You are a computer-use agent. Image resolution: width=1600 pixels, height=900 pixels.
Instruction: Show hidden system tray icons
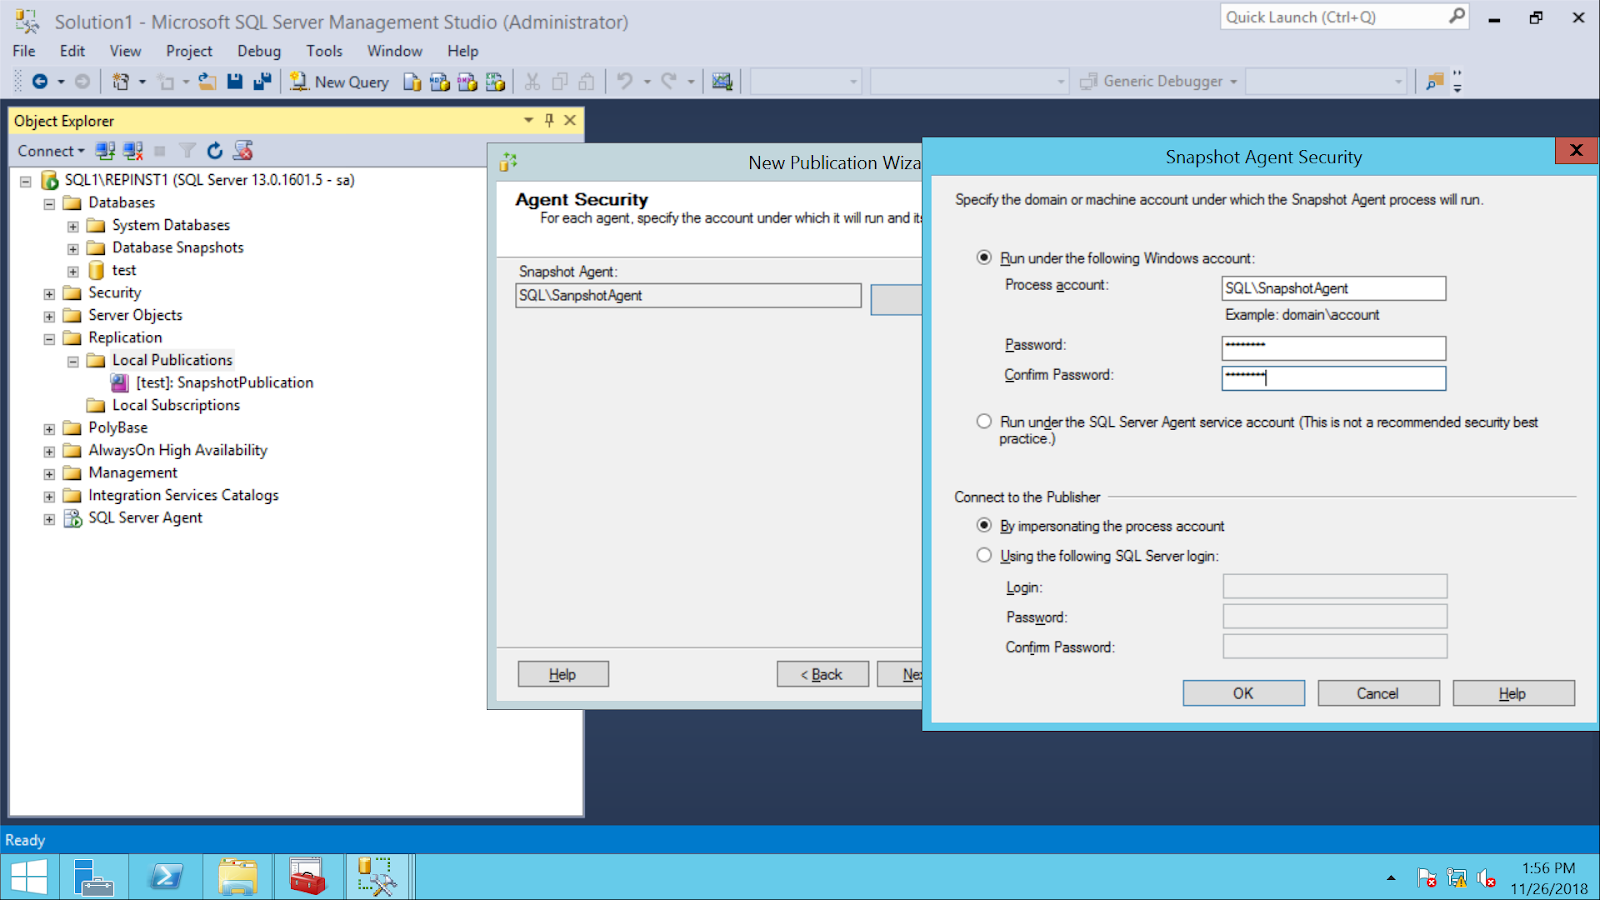point(1391,879)
